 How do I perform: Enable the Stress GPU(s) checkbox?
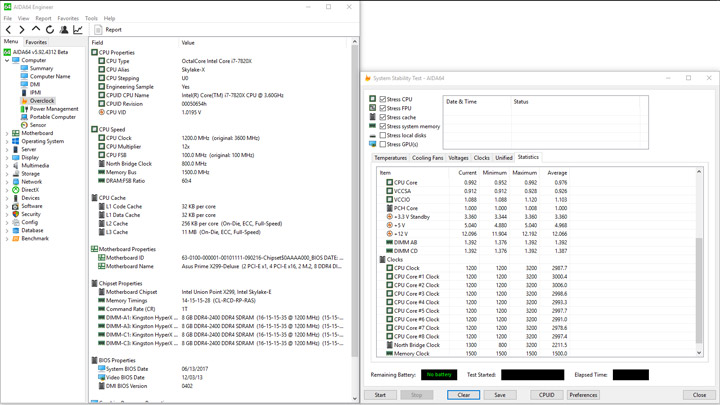pos(383,144)
